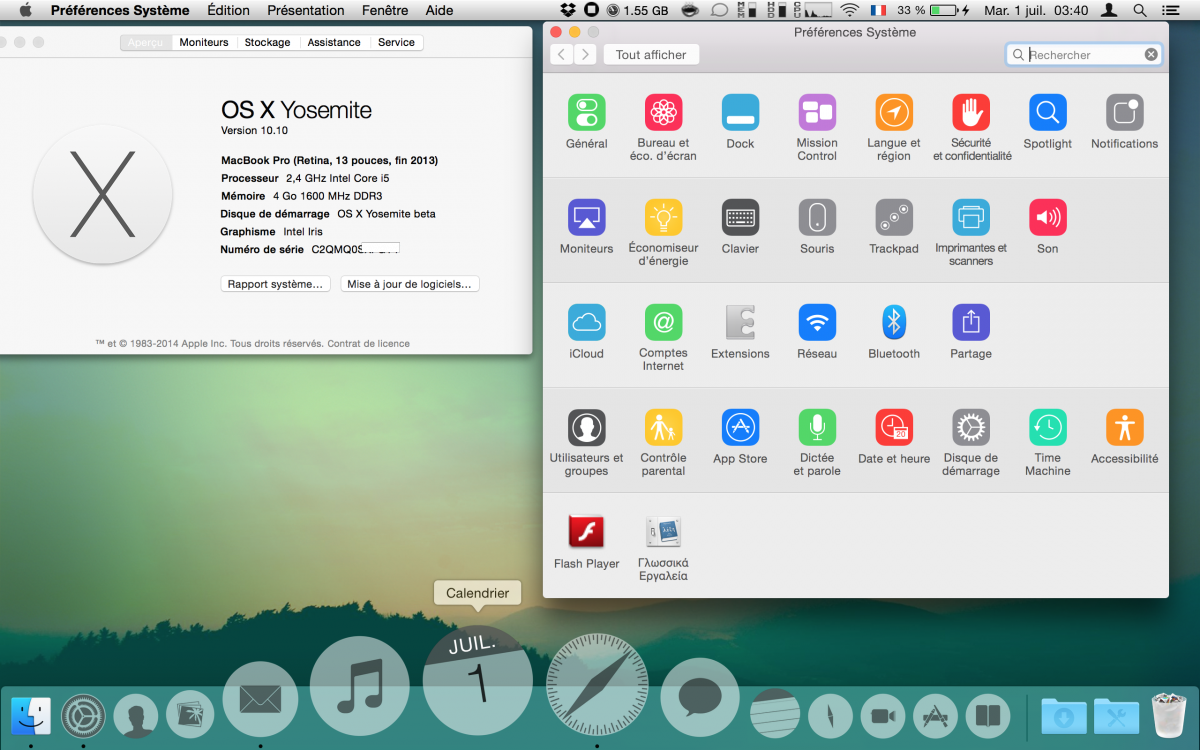Open the Wi-Fi status menu
This screenshot has height=750, width=1200.
point(850,10)
